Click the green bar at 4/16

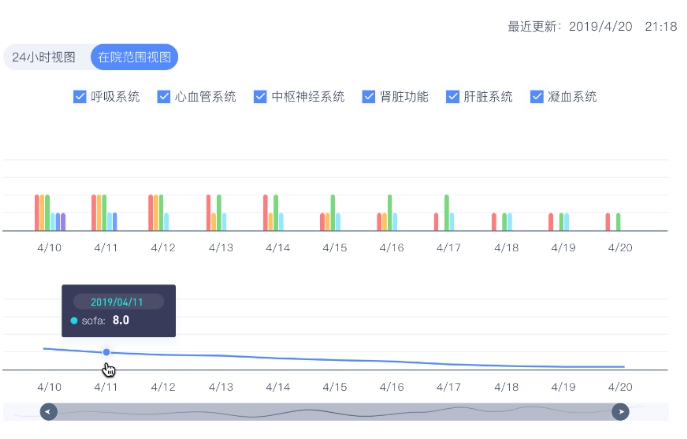(x=390, y=213)
